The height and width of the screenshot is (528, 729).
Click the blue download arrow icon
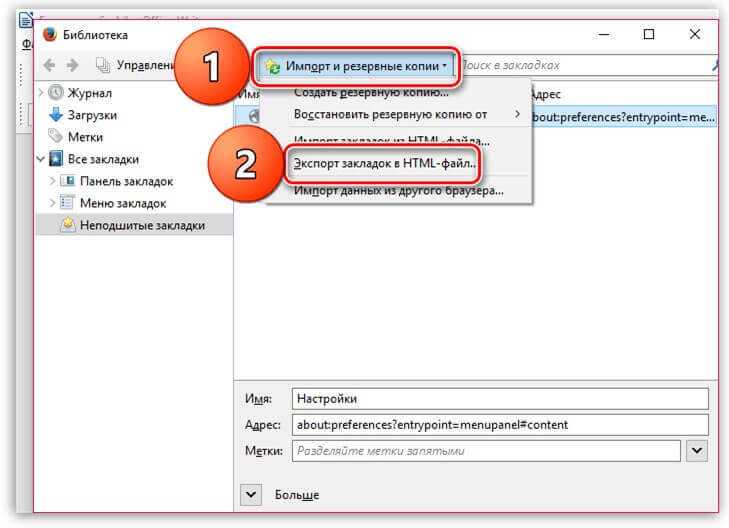click(56, 114)
